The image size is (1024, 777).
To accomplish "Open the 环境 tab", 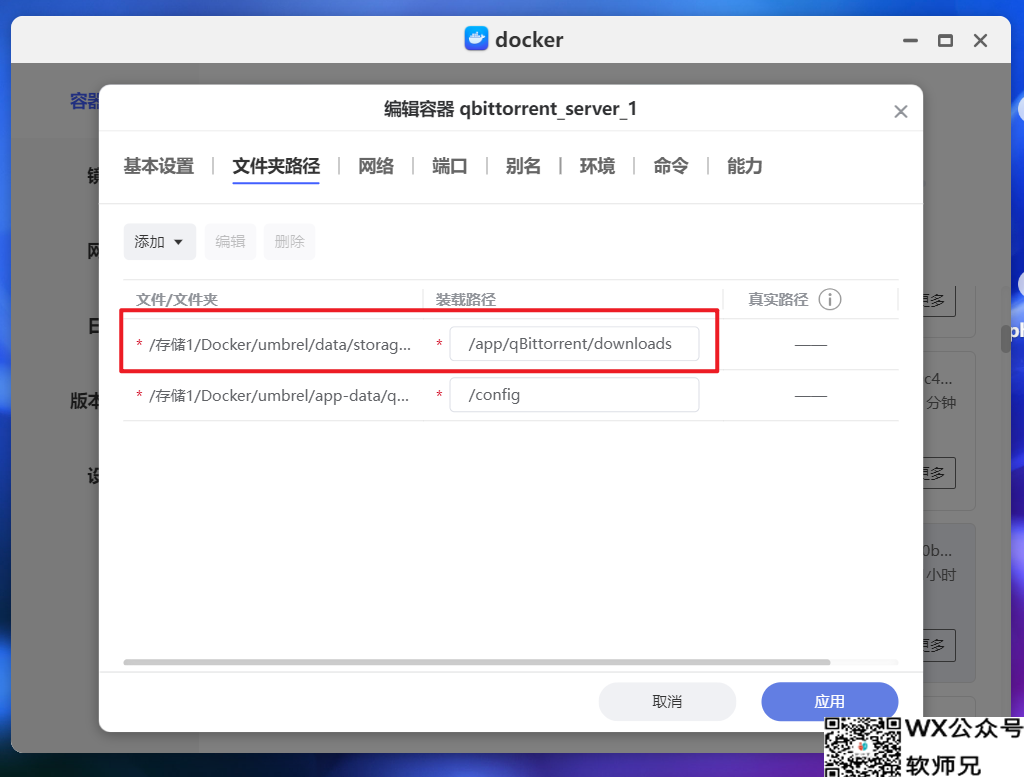I will [x=597, y=166].
